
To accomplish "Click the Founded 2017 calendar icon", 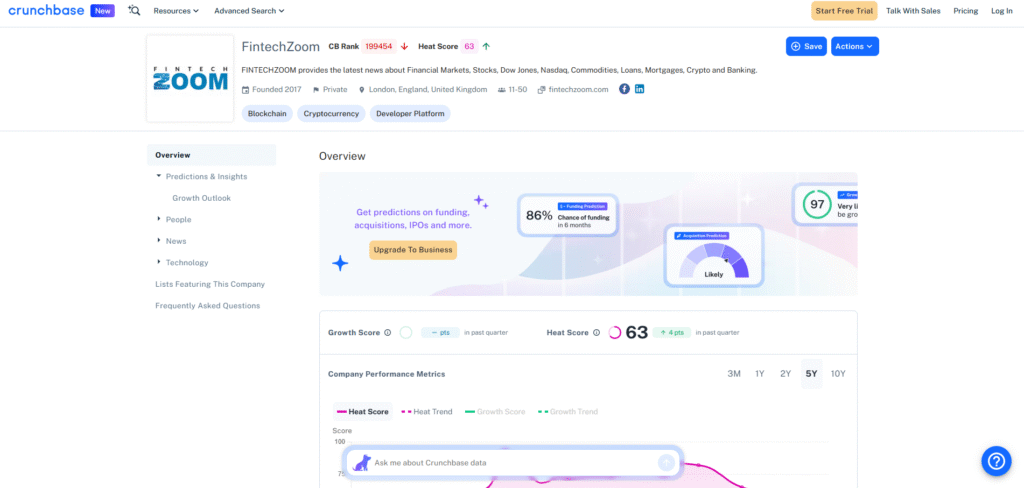I will 246,89.
